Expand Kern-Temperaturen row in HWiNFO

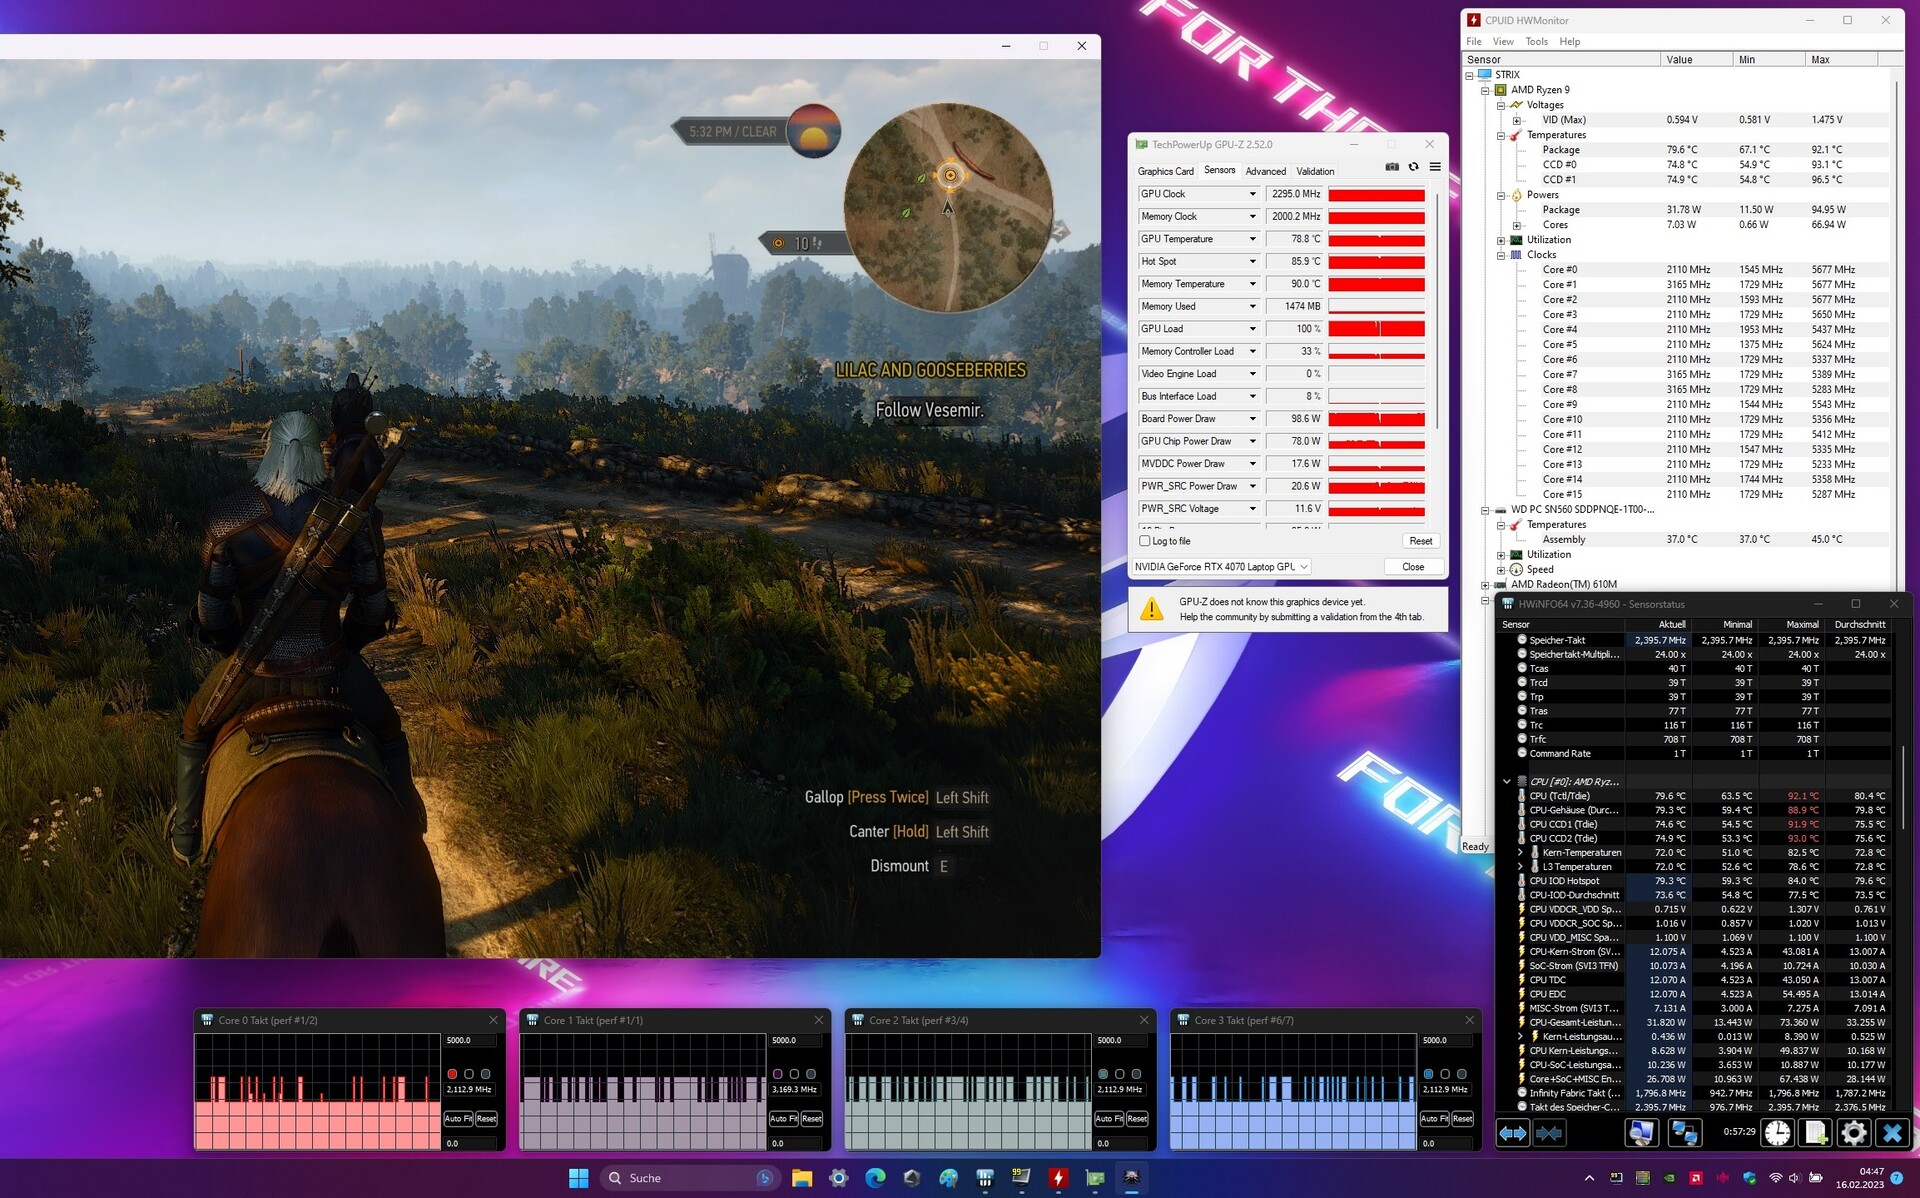[1521, 853]
